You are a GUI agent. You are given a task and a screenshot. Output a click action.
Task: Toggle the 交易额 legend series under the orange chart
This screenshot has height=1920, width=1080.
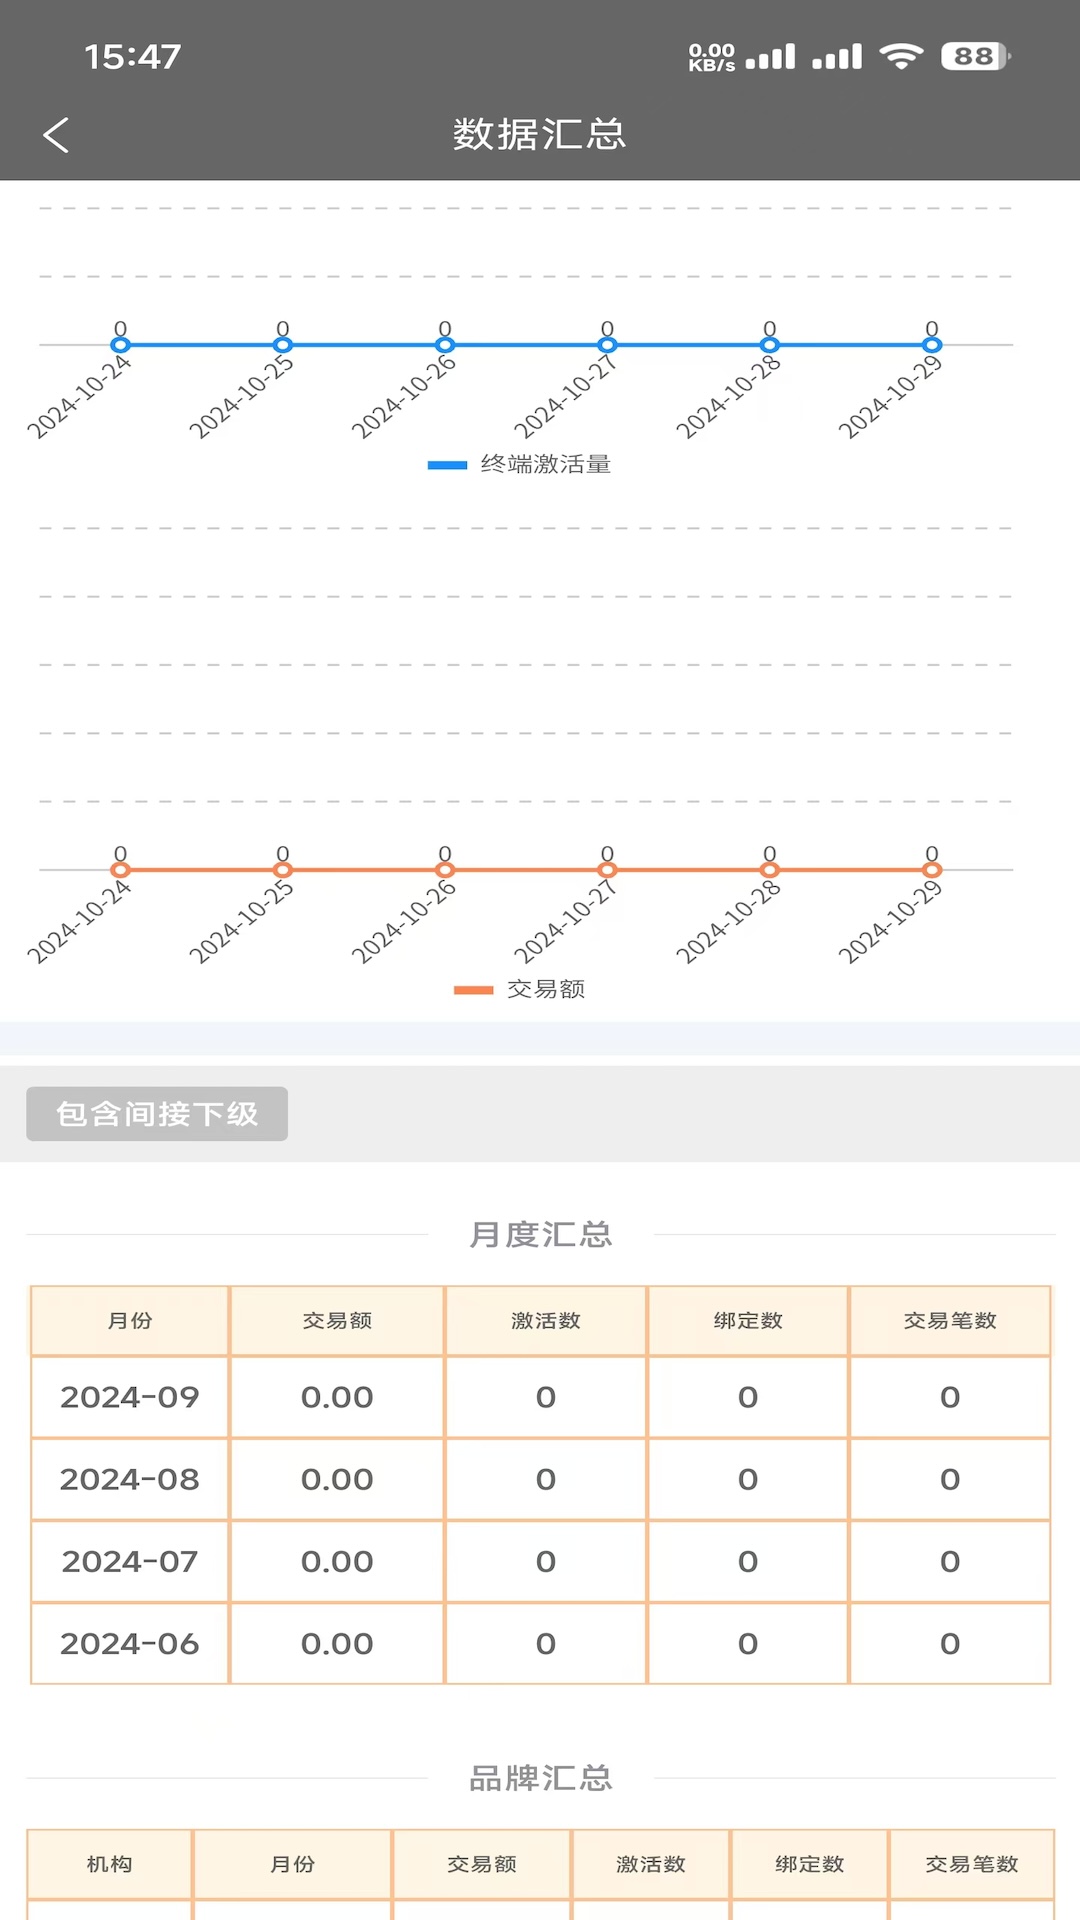click(545, 989)
